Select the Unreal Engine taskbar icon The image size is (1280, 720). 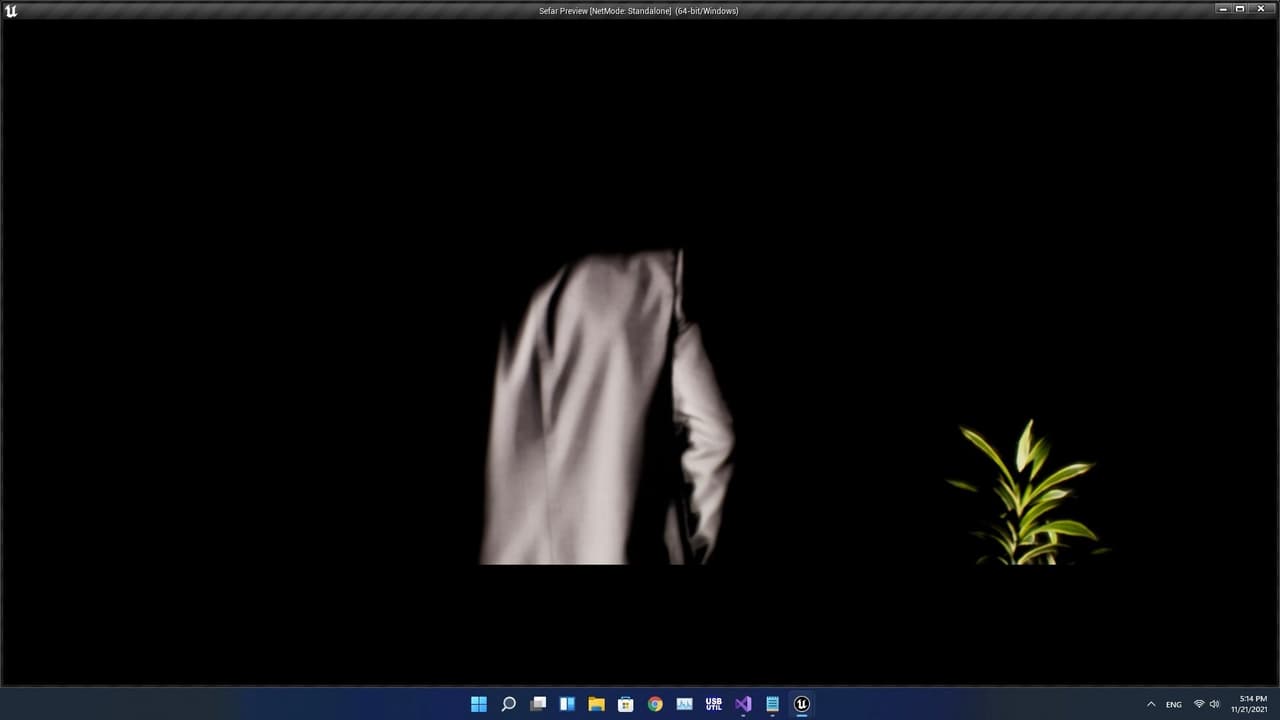(x=801, y=704)
